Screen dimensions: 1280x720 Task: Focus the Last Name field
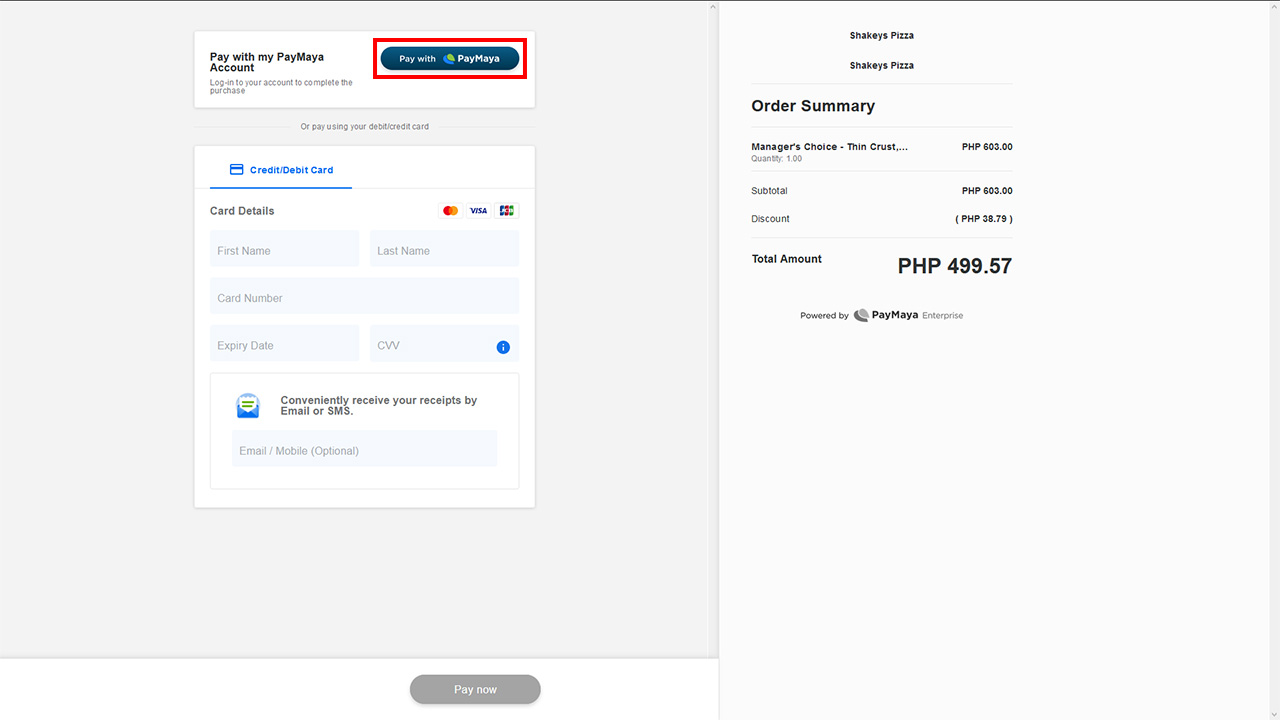tap(444, 249)
